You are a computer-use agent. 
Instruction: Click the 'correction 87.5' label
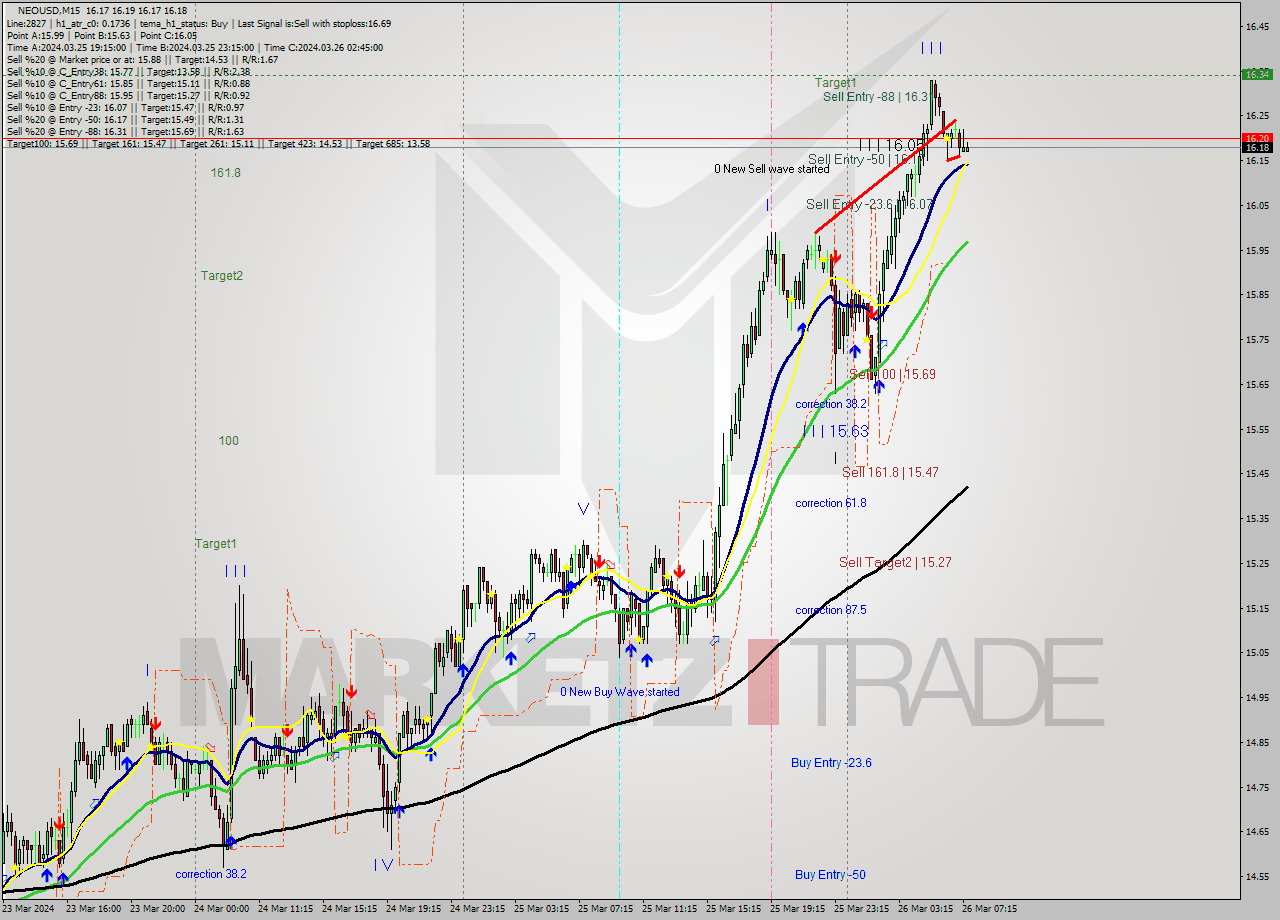tap(831, 610)
